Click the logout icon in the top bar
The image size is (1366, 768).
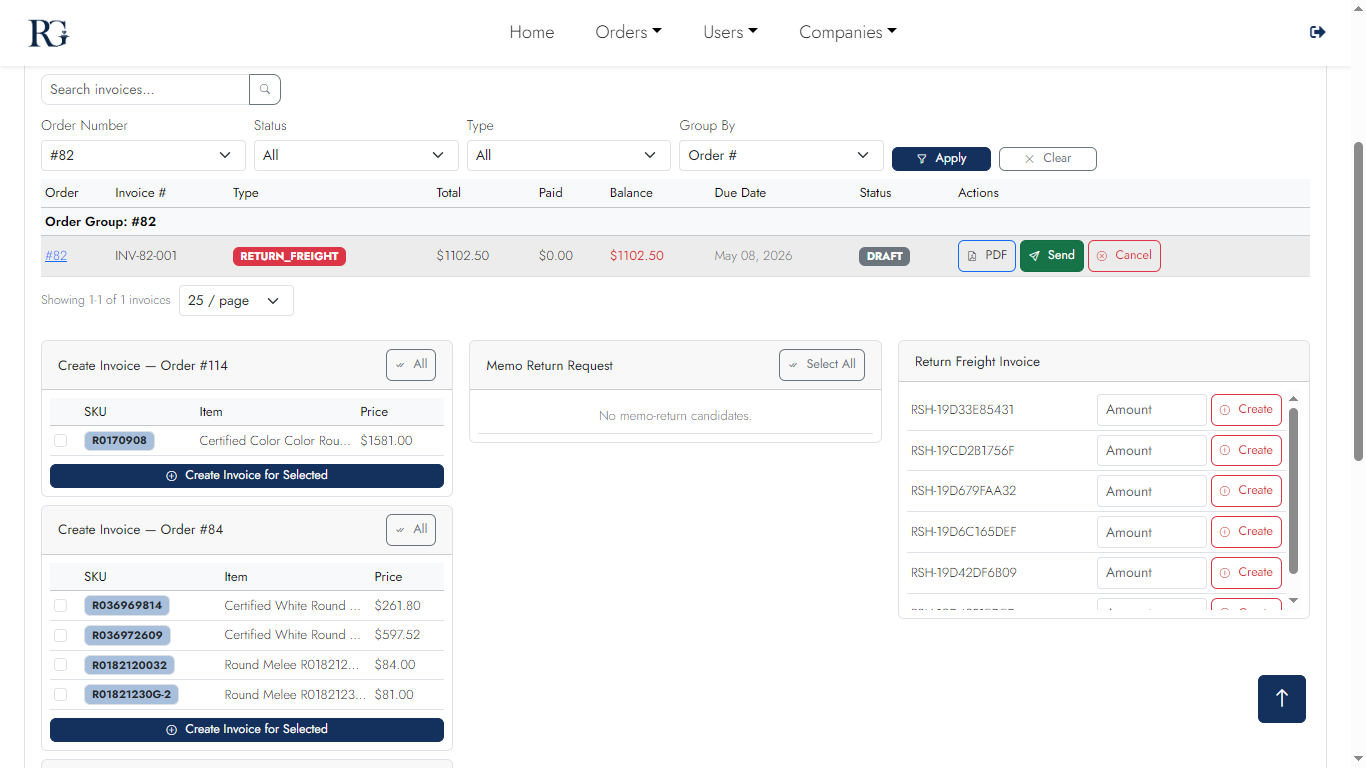coord(1317,31)
